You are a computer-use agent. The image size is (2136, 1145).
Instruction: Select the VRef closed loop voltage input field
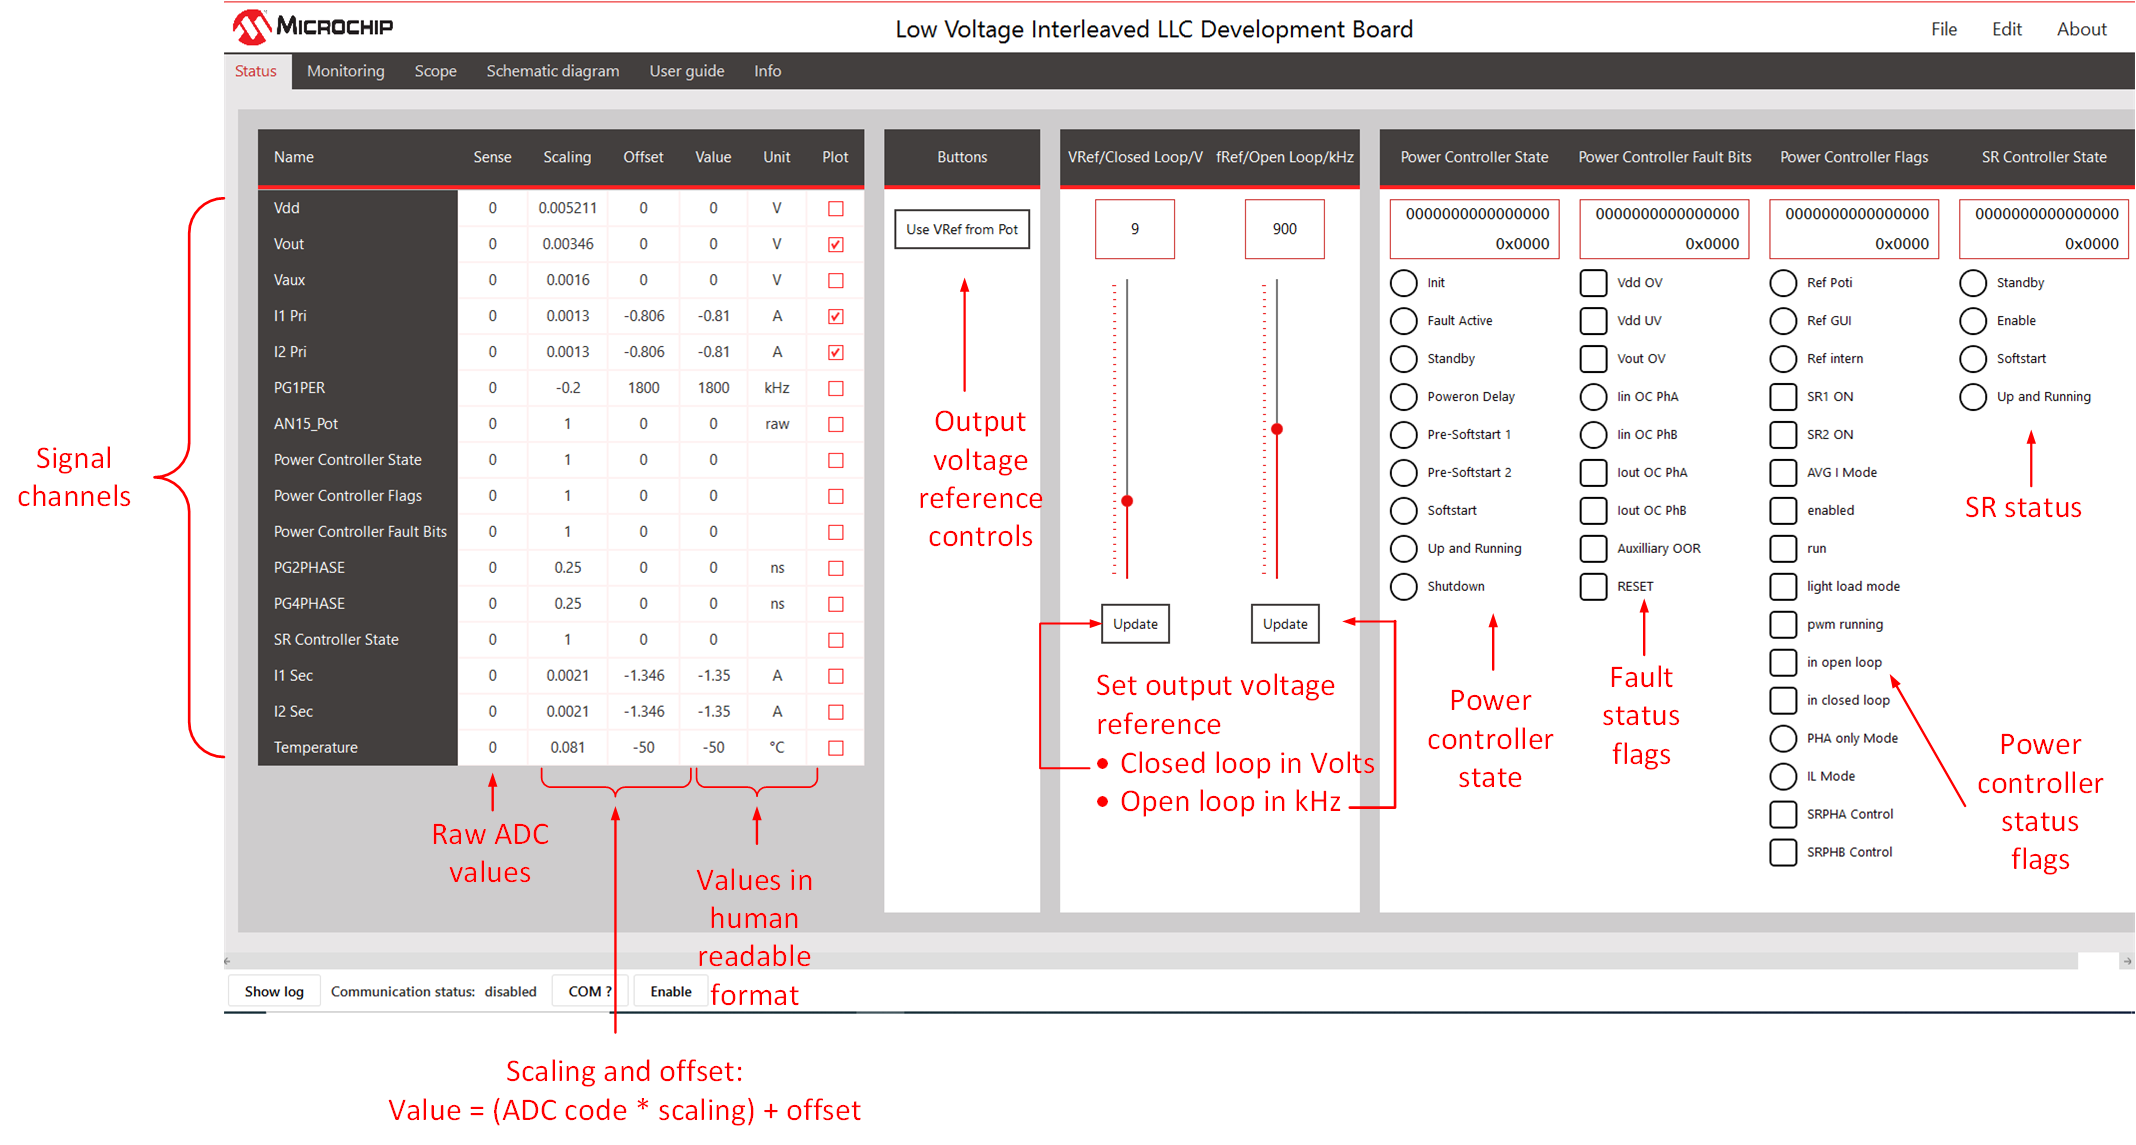pos(1136,229)
